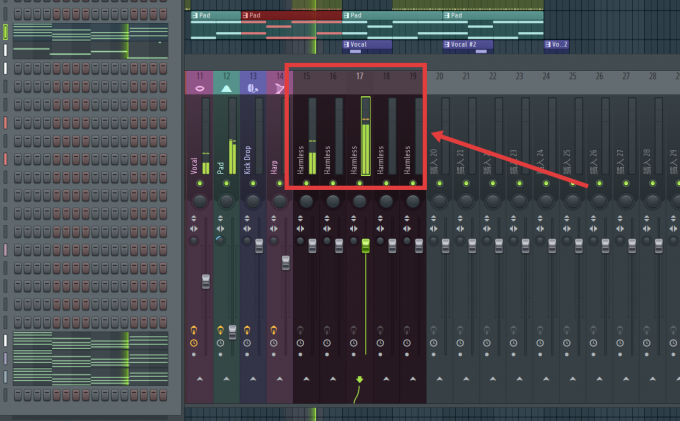Click the send arrow under Vocal track 11

(x=199, y=379)
